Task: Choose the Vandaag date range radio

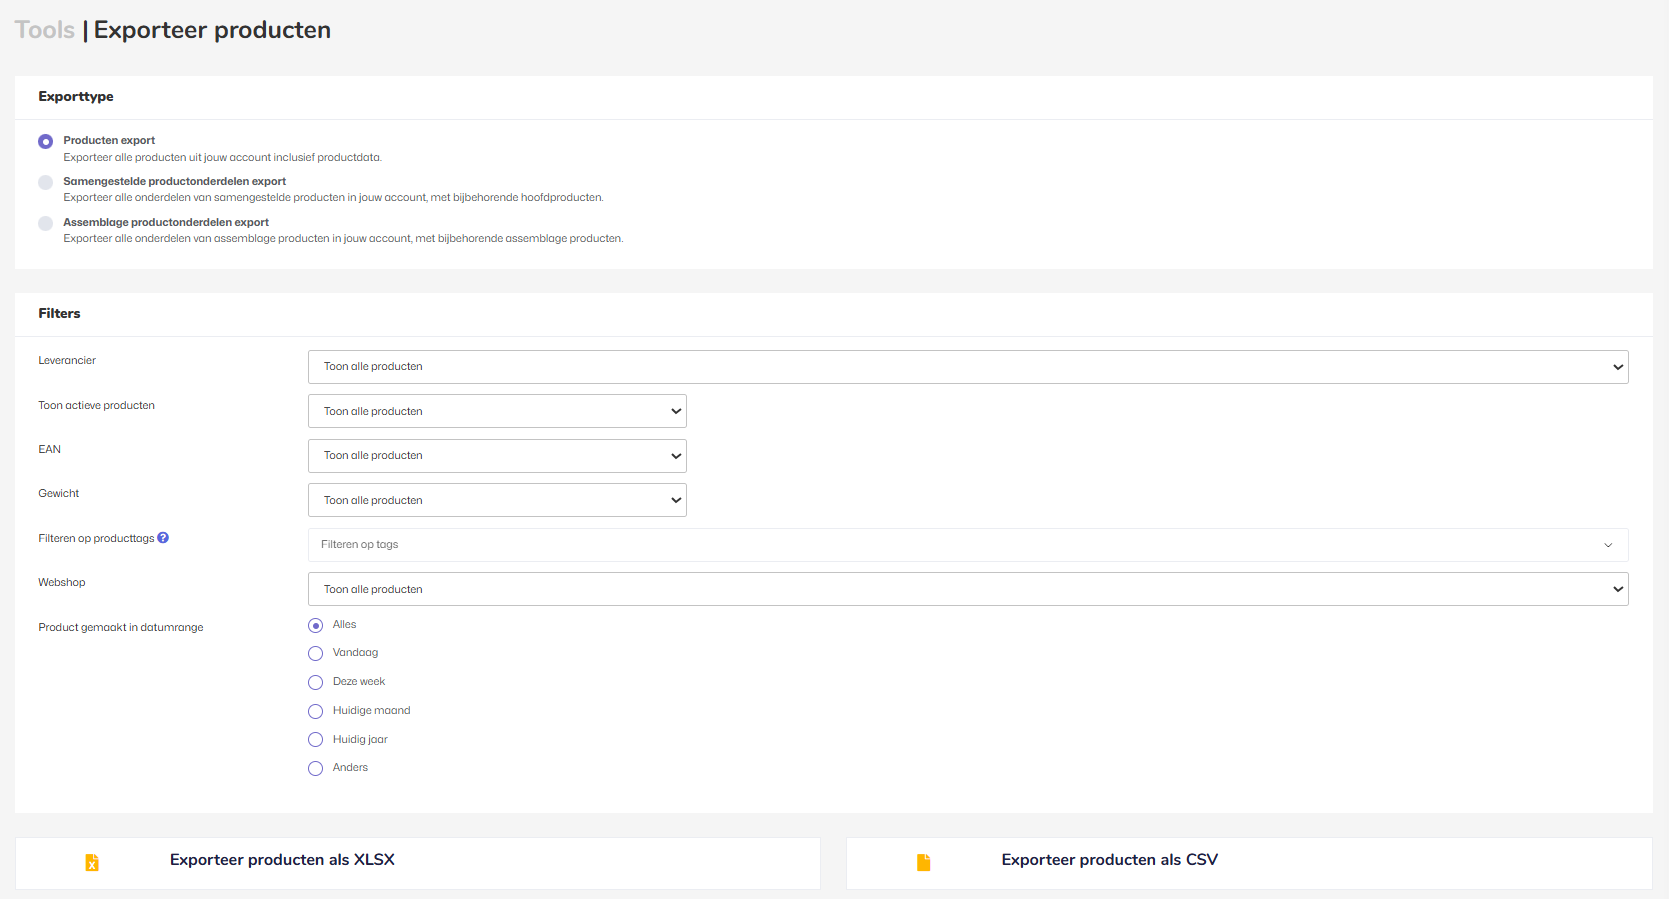Action: point(316,654)
